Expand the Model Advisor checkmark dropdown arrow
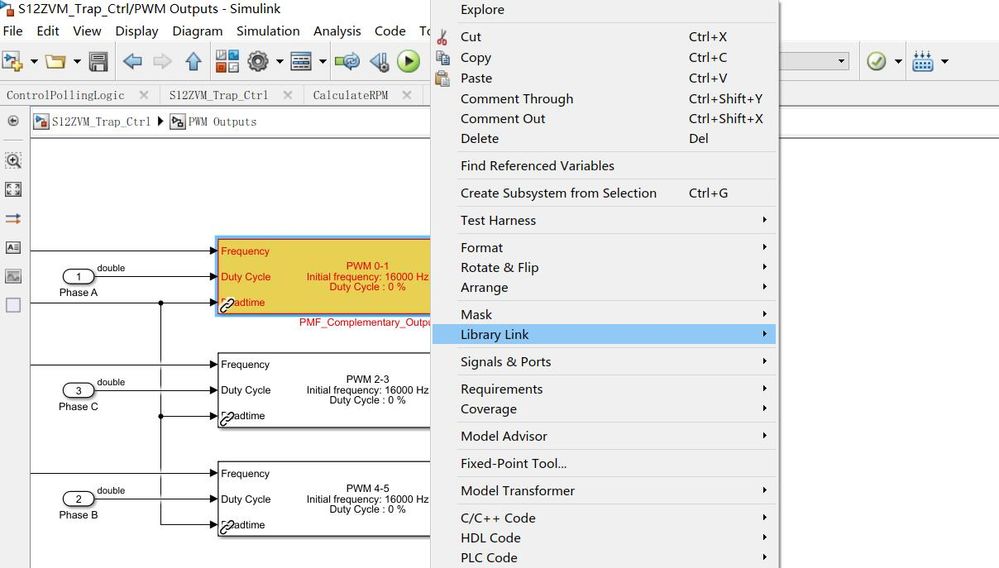Screen dimensions: 999x568 tap(898, 62)
